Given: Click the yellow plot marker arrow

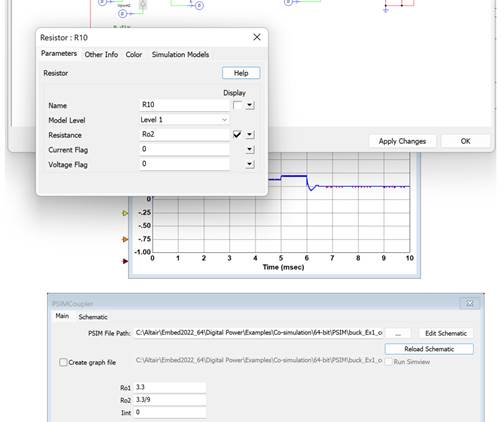Looking at the screenshot, I should pos(125,213).
